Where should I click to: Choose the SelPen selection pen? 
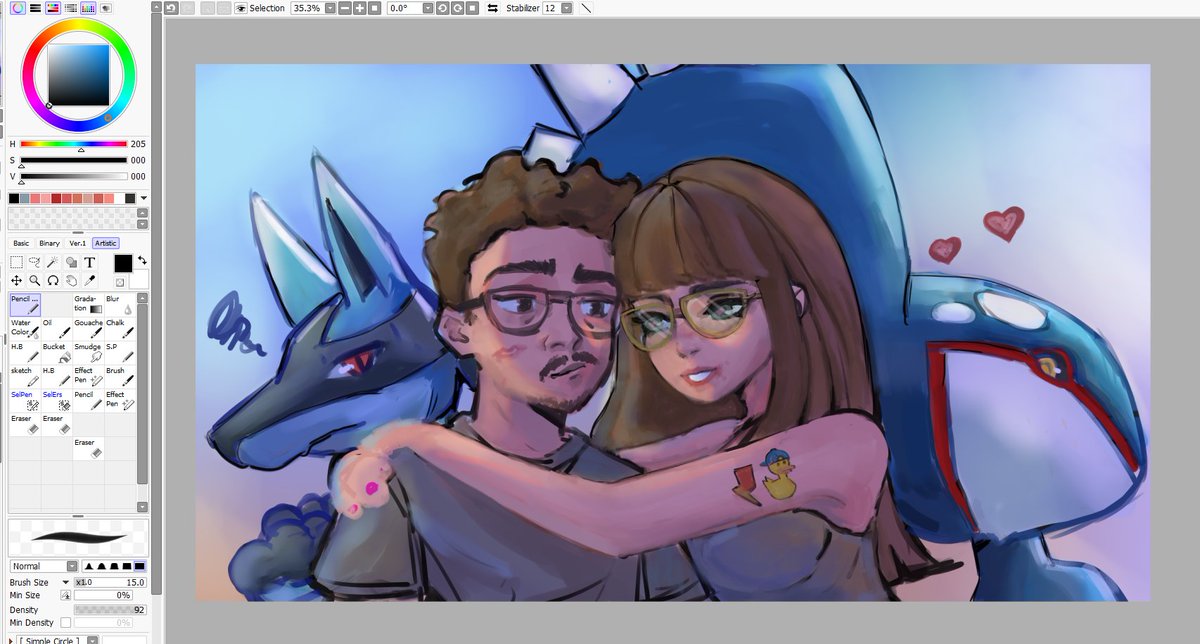(x=25, y=400)
